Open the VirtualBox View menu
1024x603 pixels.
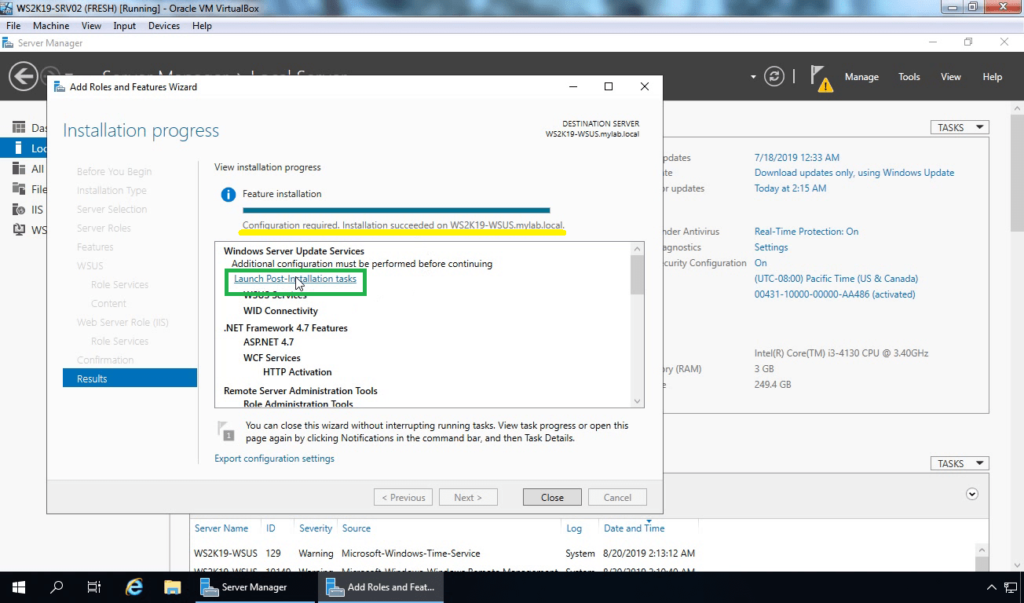(91, 25)
